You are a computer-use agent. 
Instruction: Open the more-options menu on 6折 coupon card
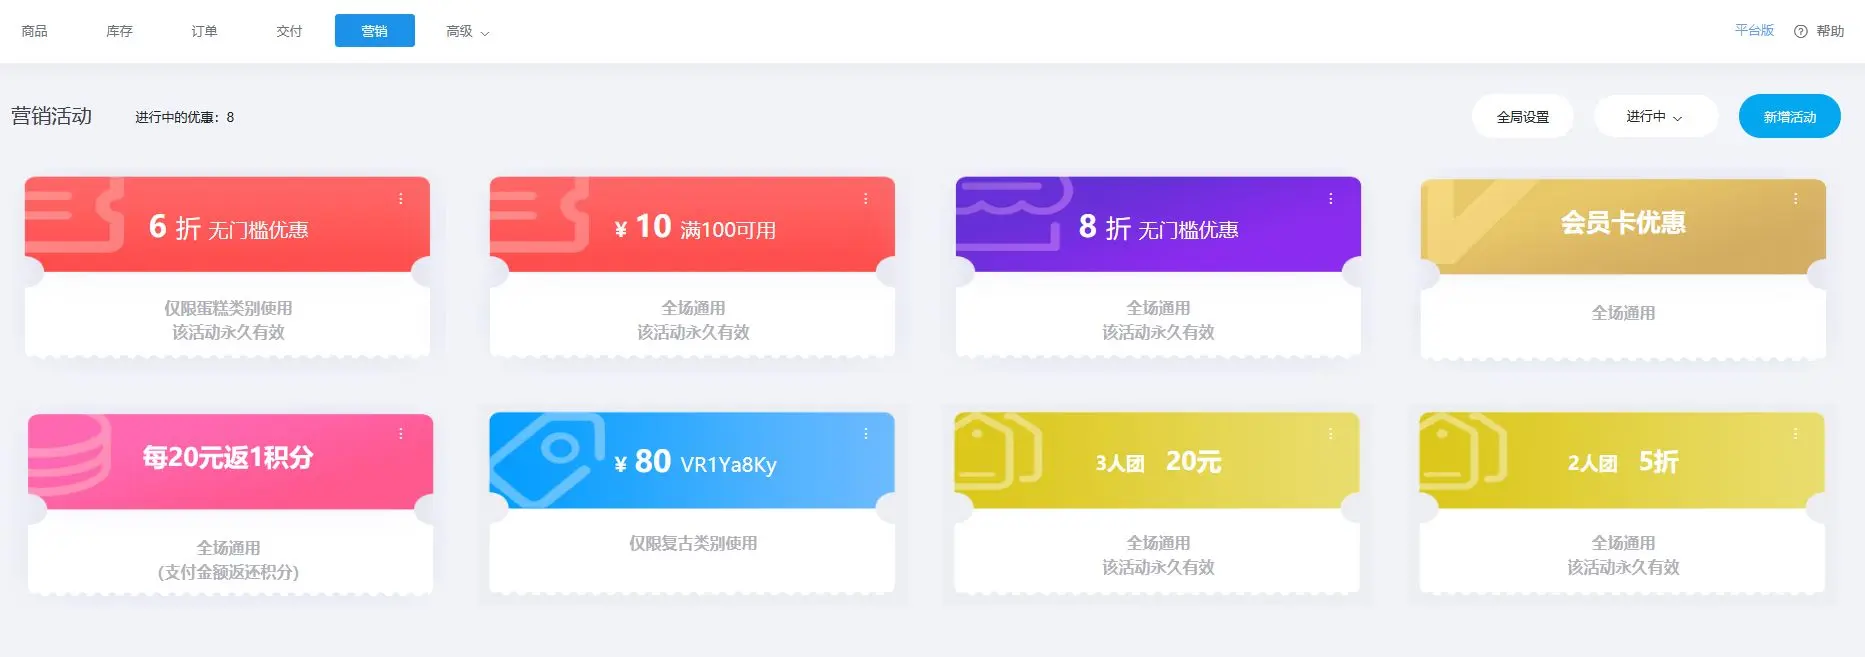click(401, 199)
